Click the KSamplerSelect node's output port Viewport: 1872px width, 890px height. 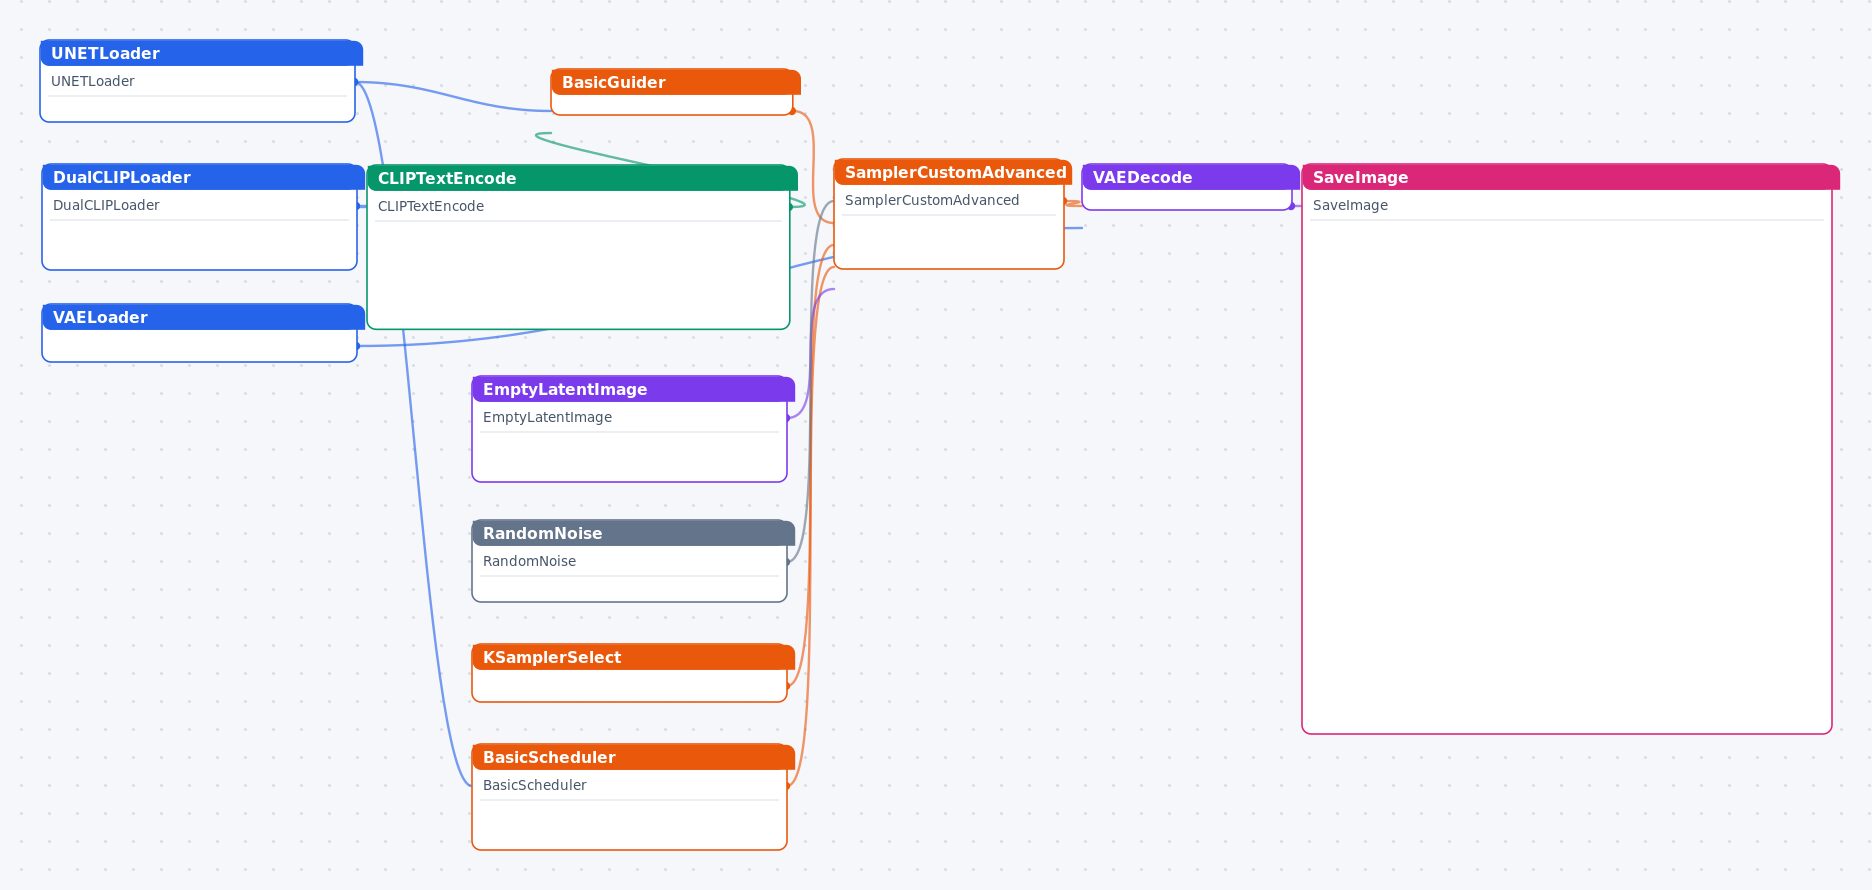click(x=788, y=686)
